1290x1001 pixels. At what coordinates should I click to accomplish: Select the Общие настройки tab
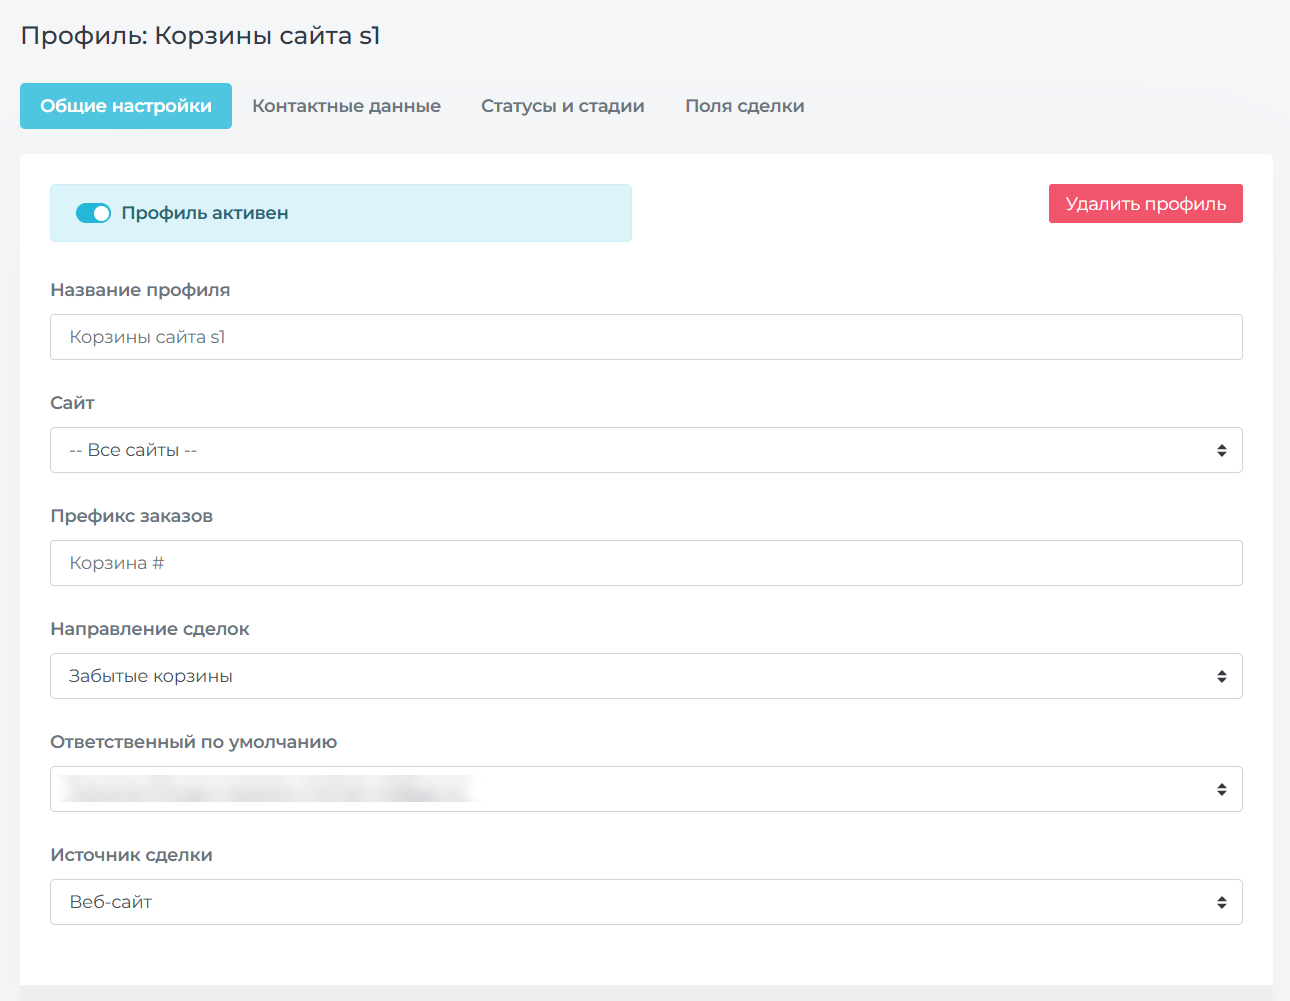[126, 106]
